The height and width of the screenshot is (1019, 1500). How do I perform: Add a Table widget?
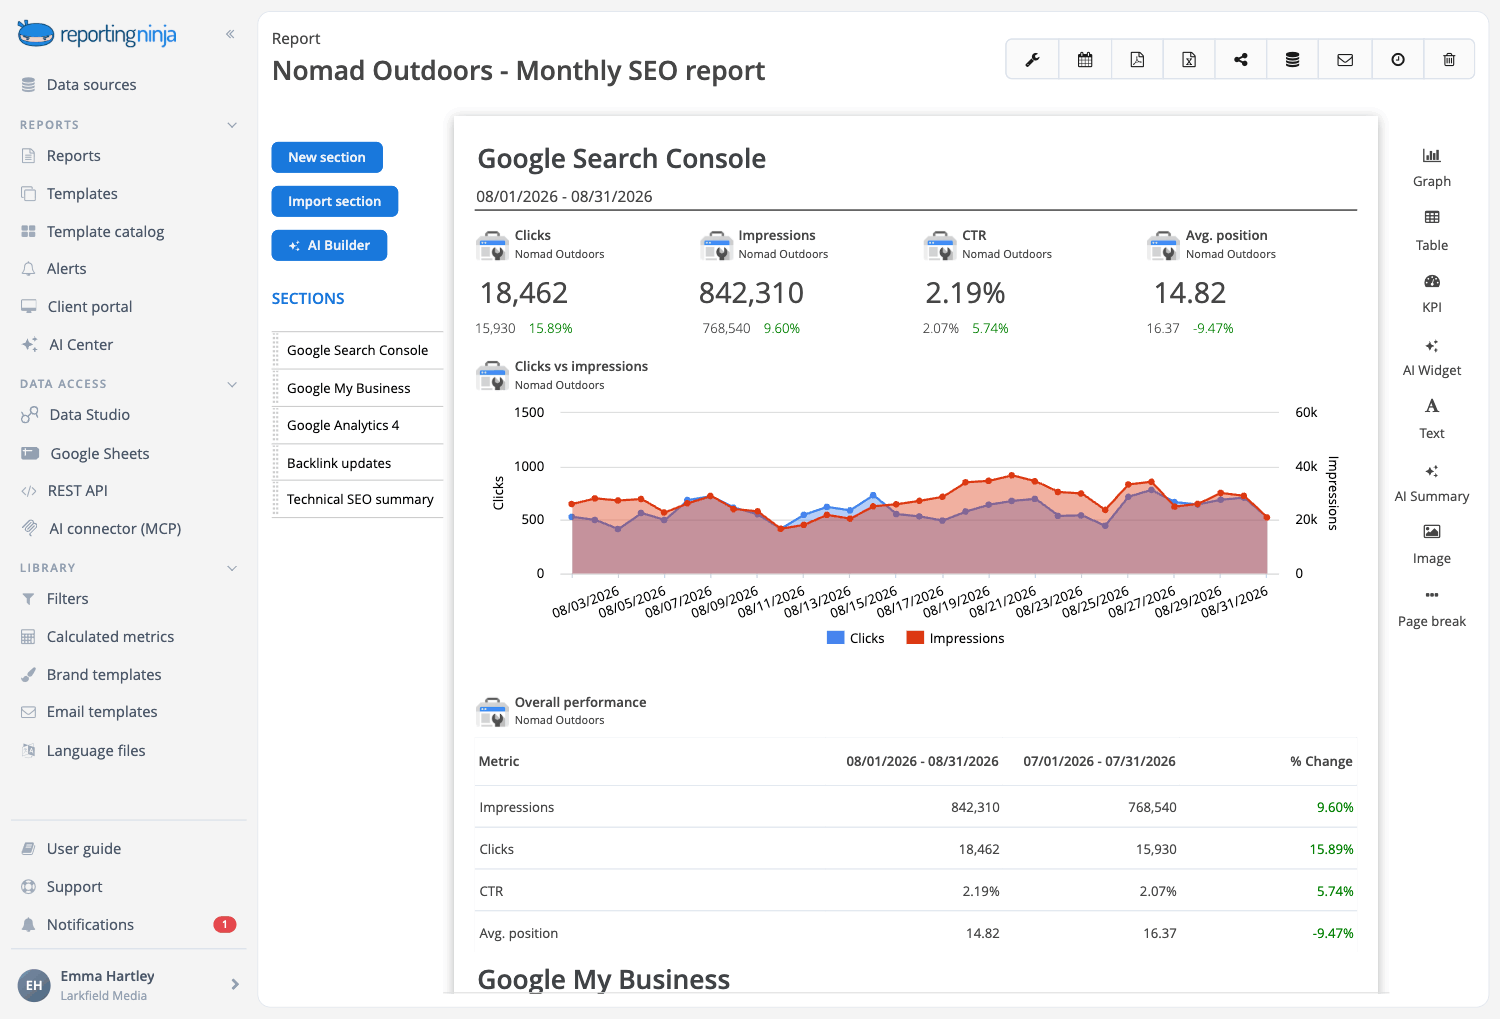(x=1432, y=231)
